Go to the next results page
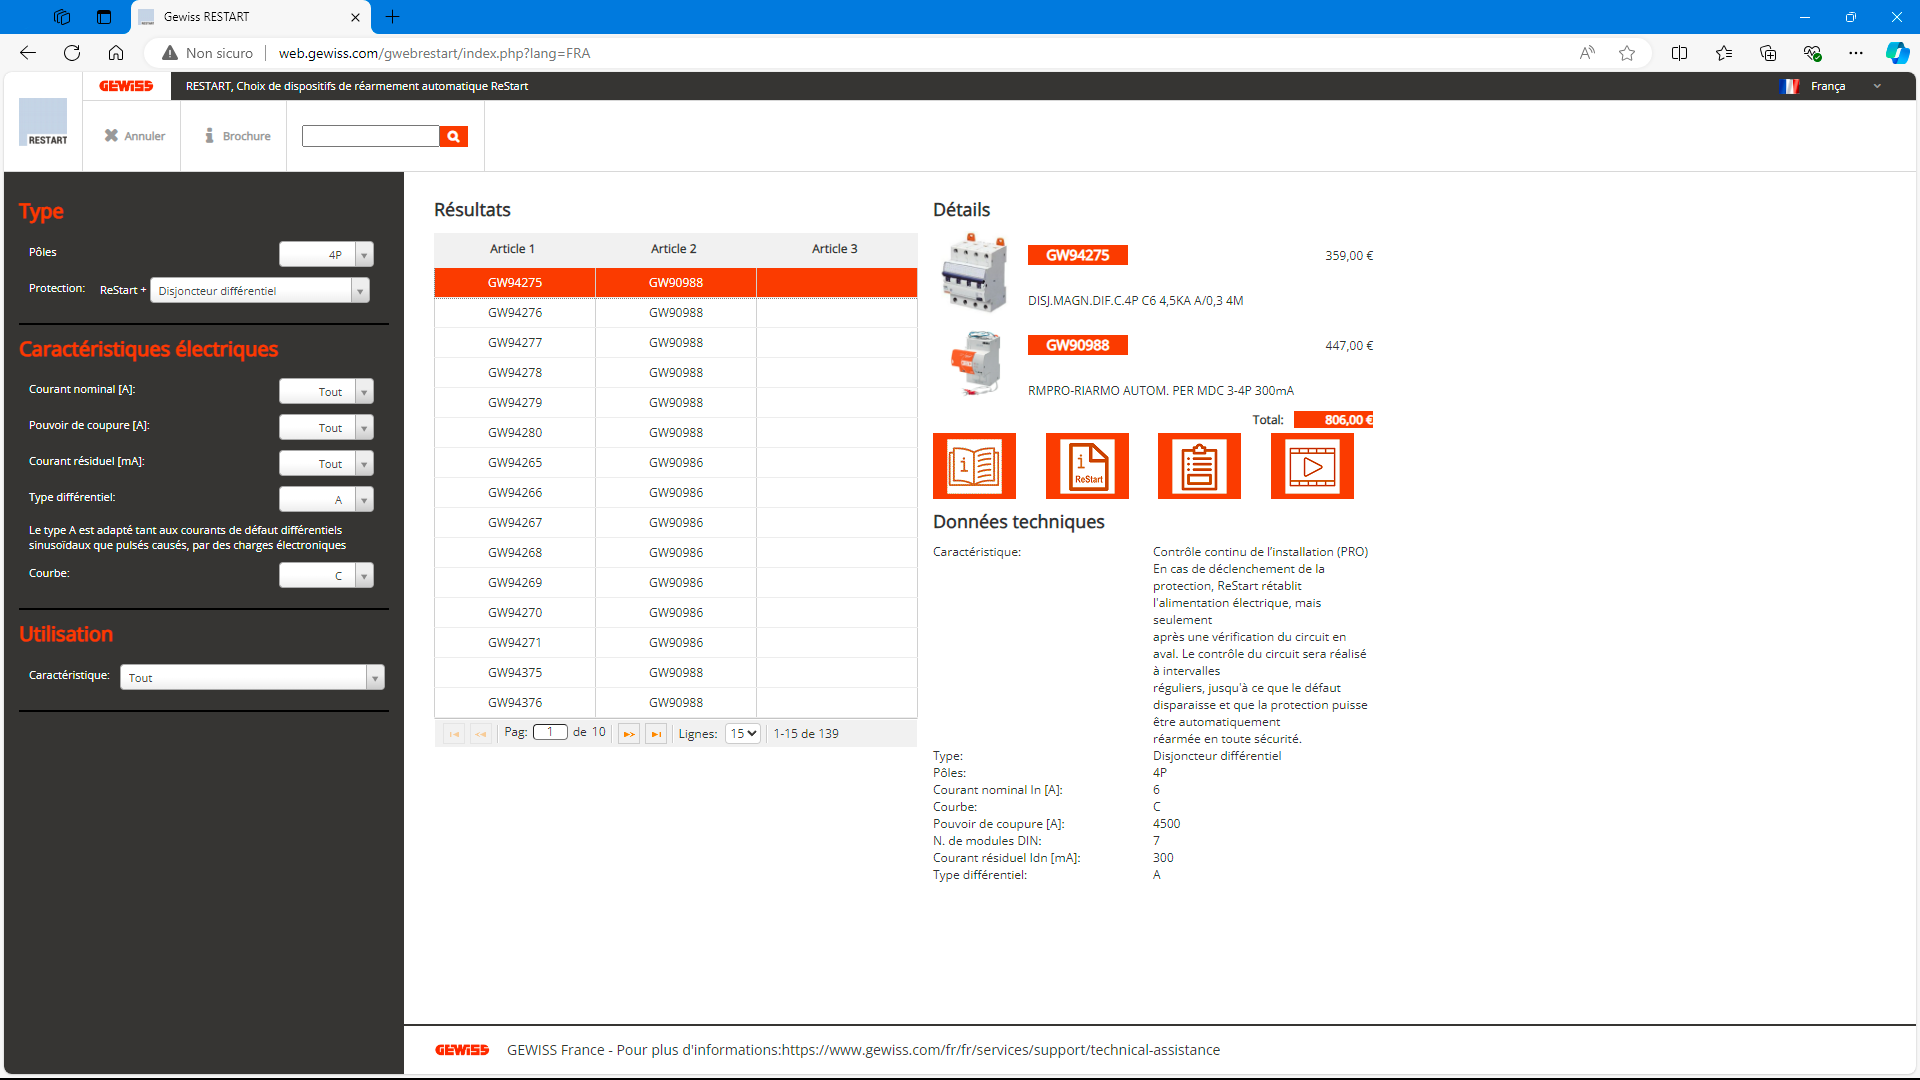1920x1080 pixels. (x=629, y=734)
